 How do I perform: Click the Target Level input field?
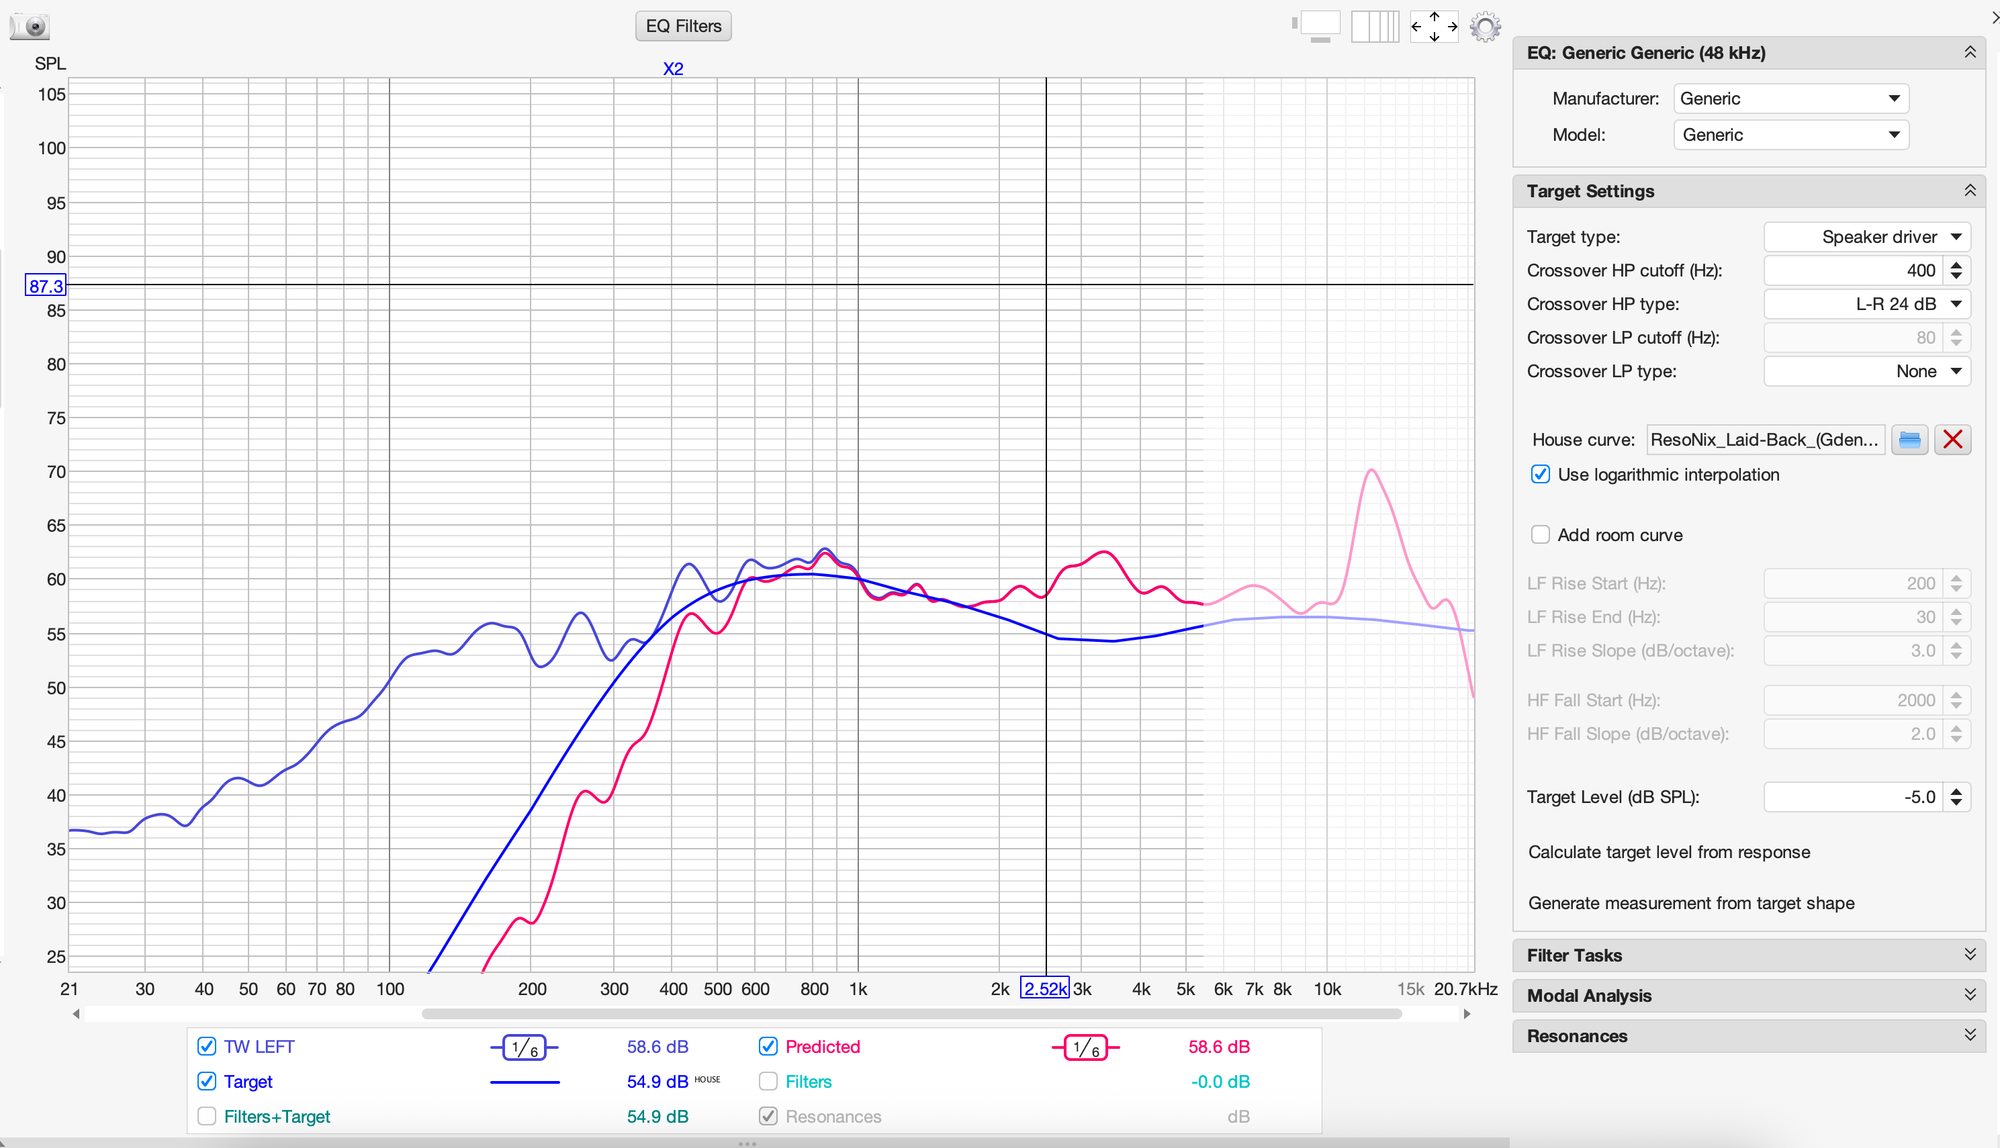tap(1852, 798)
